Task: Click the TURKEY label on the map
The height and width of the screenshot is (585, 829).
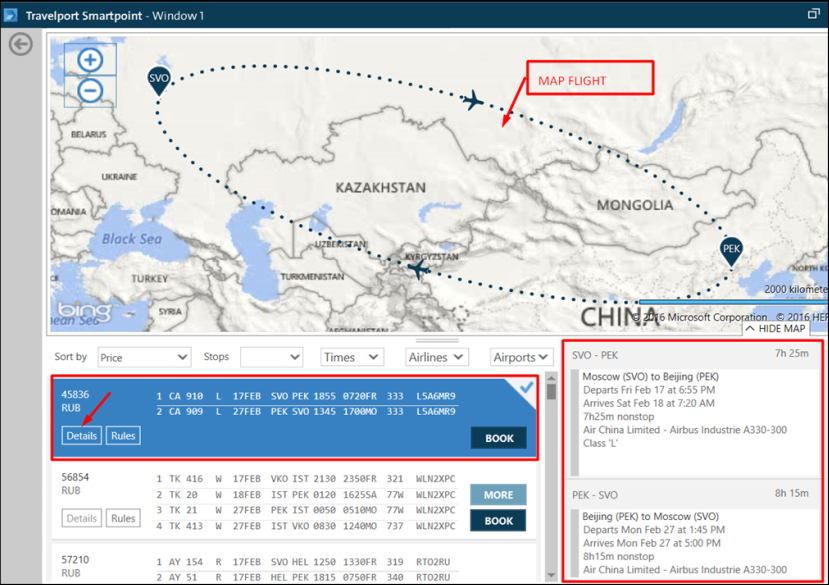Action: [150, 279]
